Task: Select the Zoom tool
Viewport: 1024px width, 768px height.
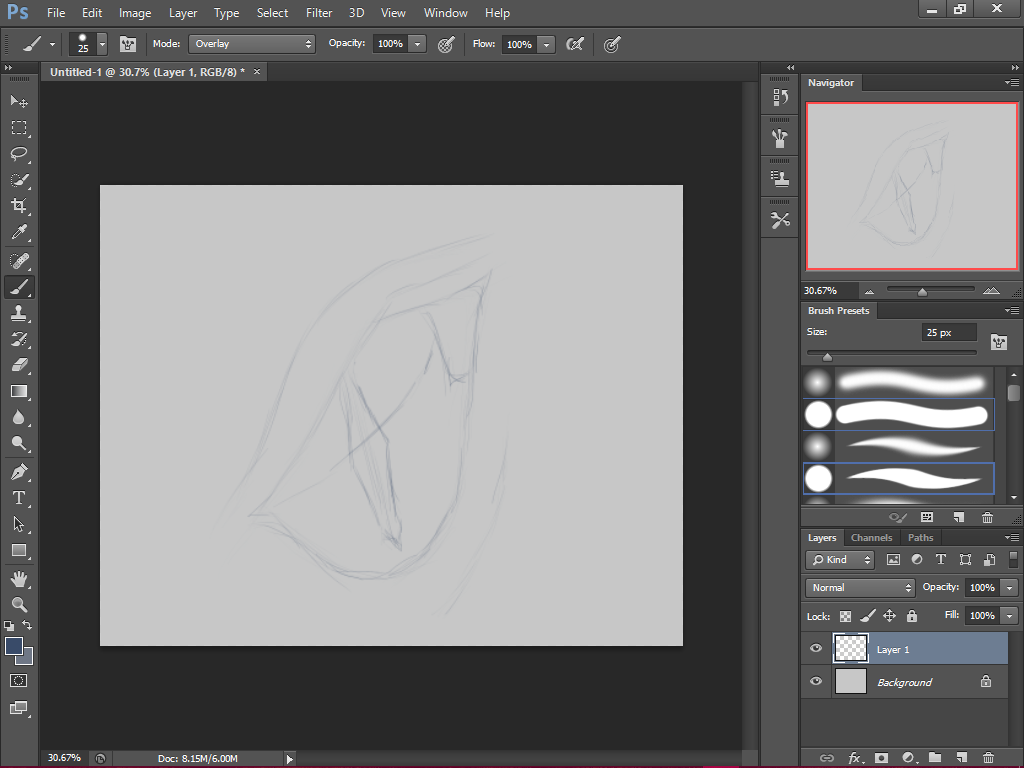Action: click(19, 605)
